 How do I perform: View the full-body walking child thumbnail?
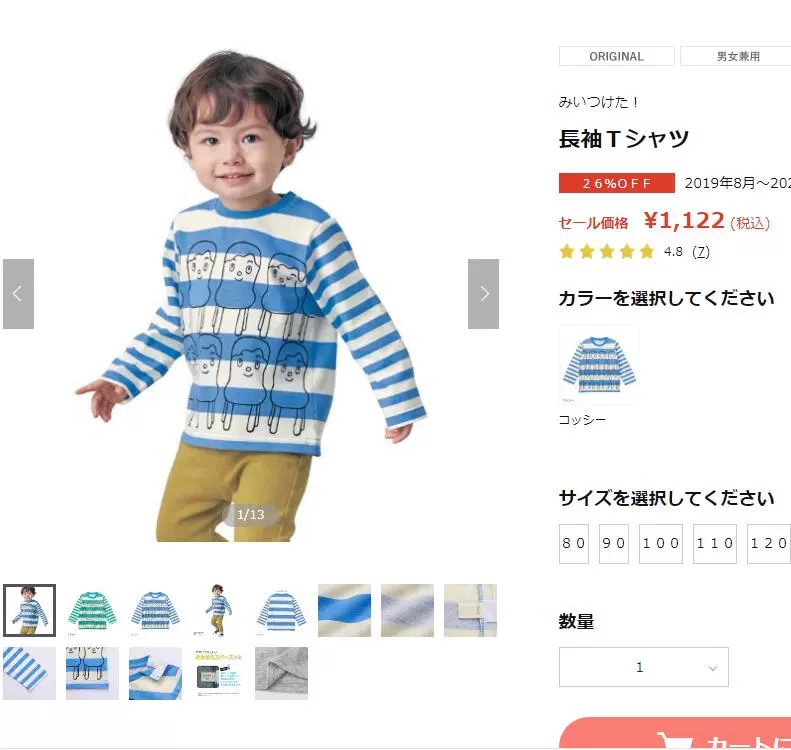point(218,610)
